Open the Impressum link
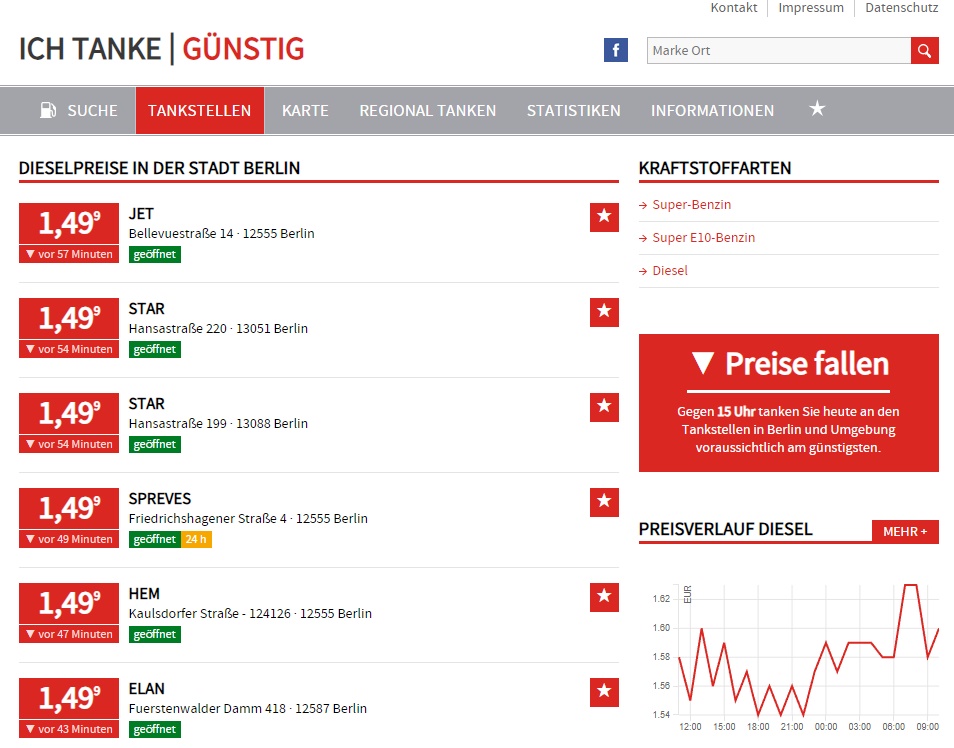This screenshot has width=954, height=748. pyautogui.click(x=811, y=8)
